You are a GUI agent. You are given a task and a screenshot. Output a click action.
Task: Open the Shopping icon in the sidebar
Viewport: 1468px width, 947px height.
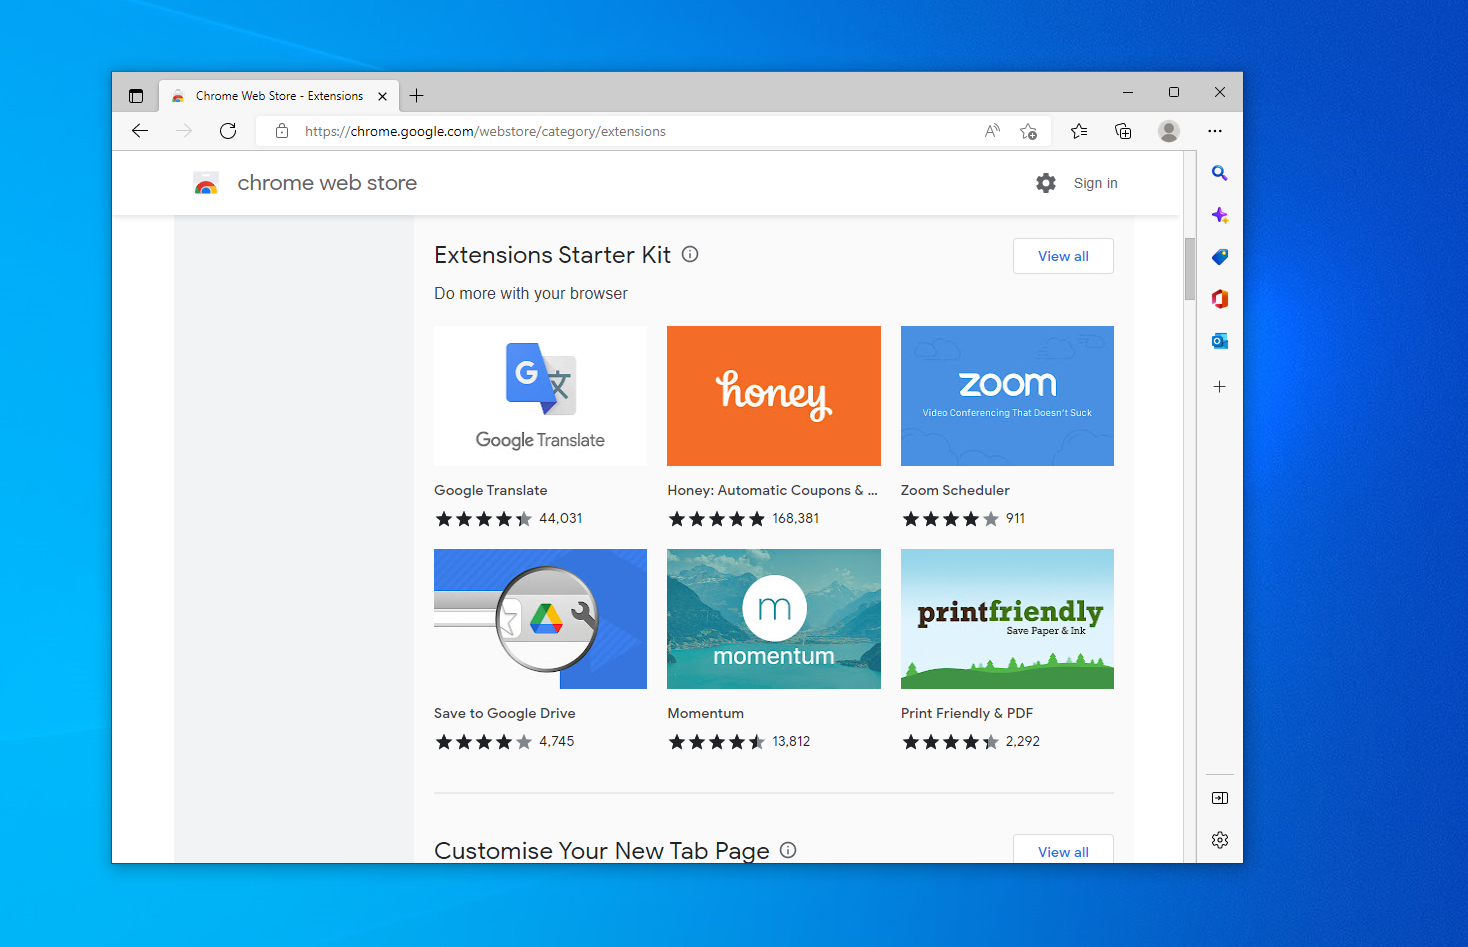click(1219, 256)
